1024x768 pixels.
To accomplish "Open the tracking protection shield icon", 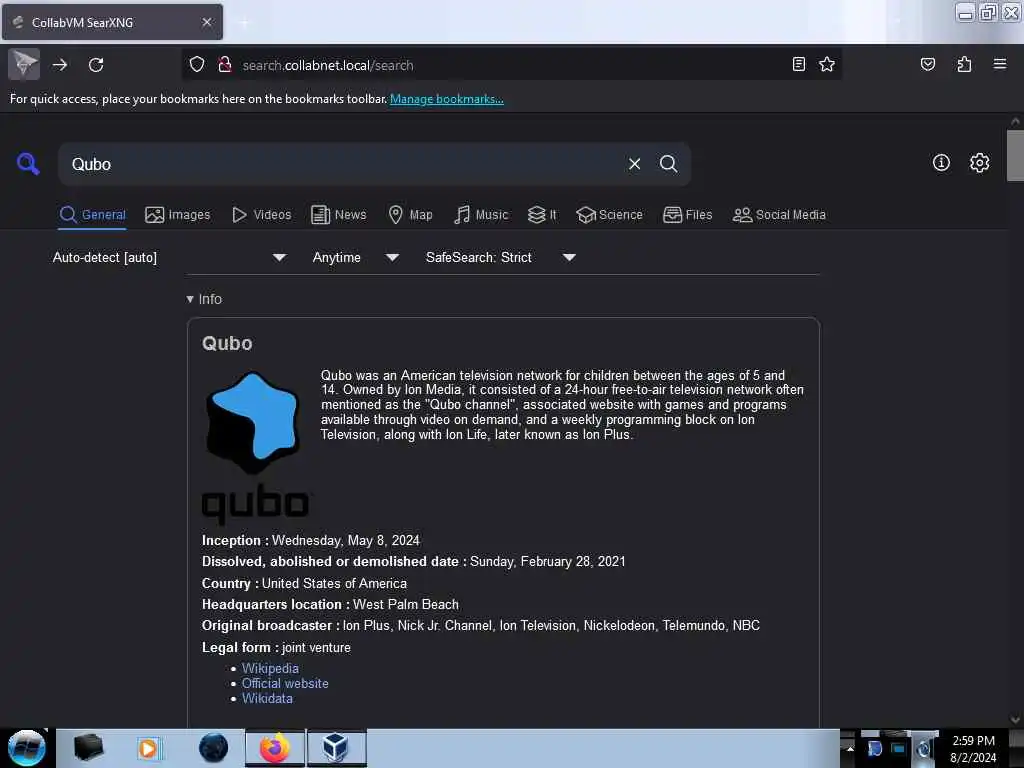I will (197, 65).
